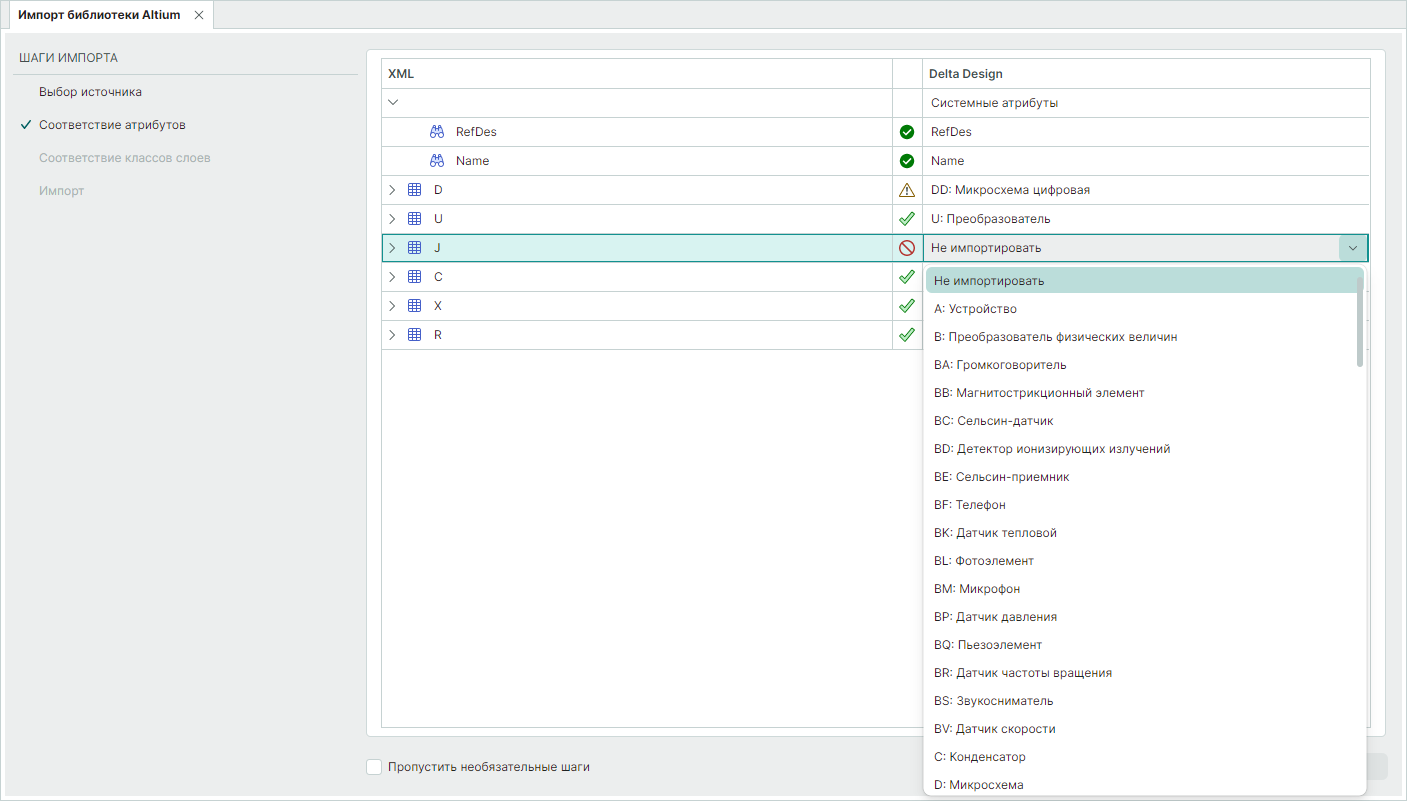Viewport: 1407px width, 801px height.
Task: Click the table icon for row R
Action: [415, 335]
